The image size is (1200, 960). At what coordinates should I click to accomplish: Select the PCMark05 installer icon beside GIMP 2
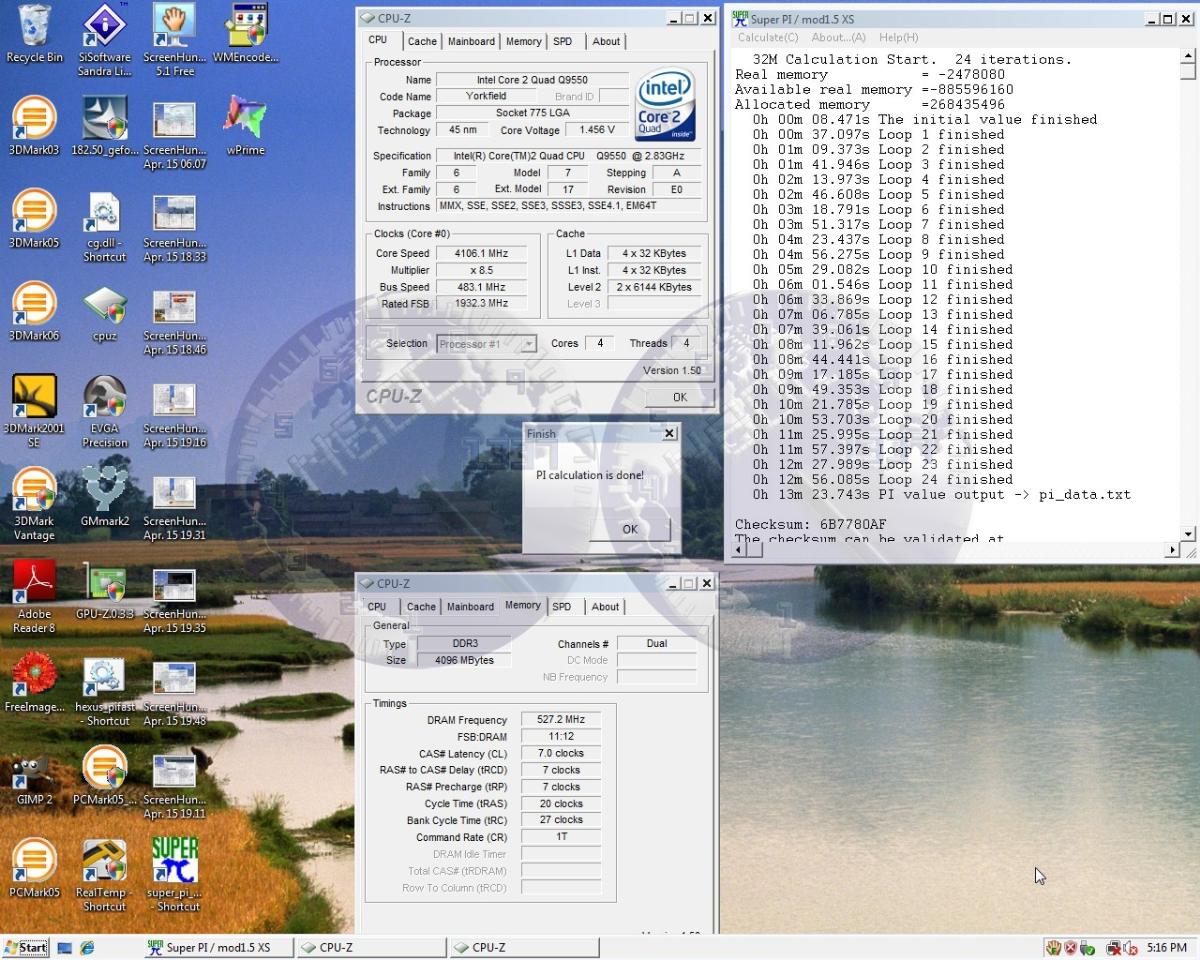click(104, 777)
